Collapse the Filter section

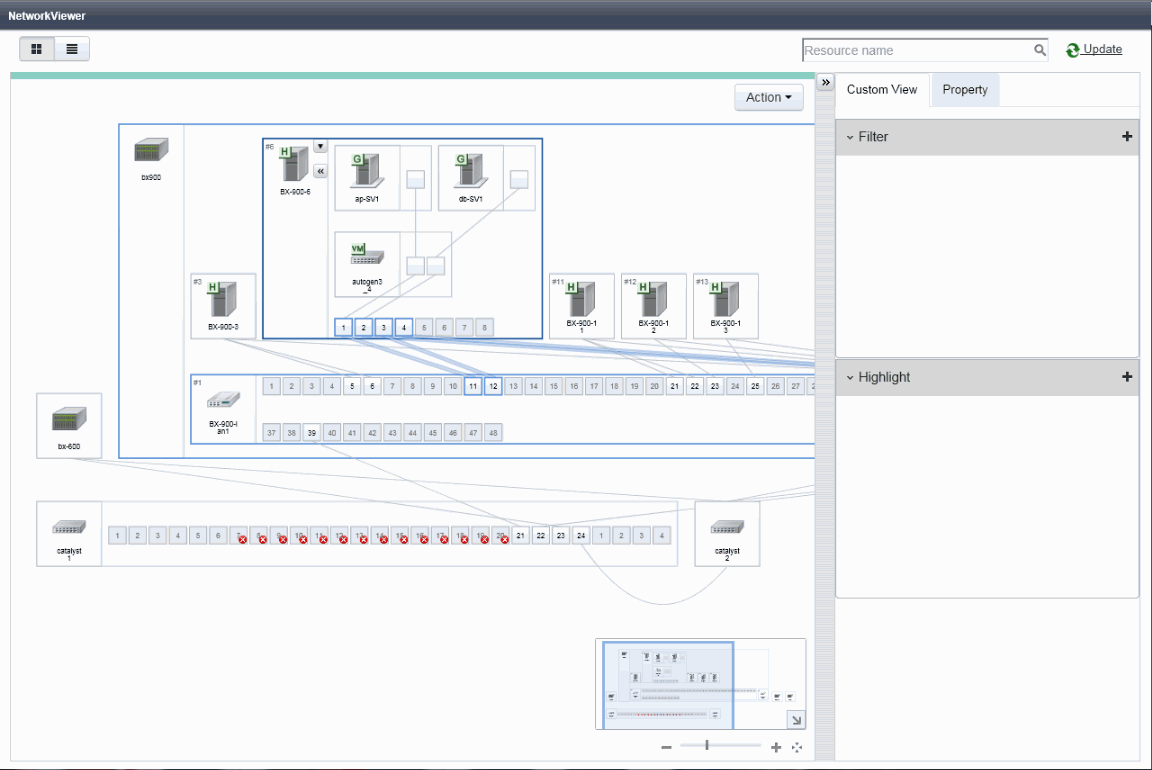coord(850,137)
